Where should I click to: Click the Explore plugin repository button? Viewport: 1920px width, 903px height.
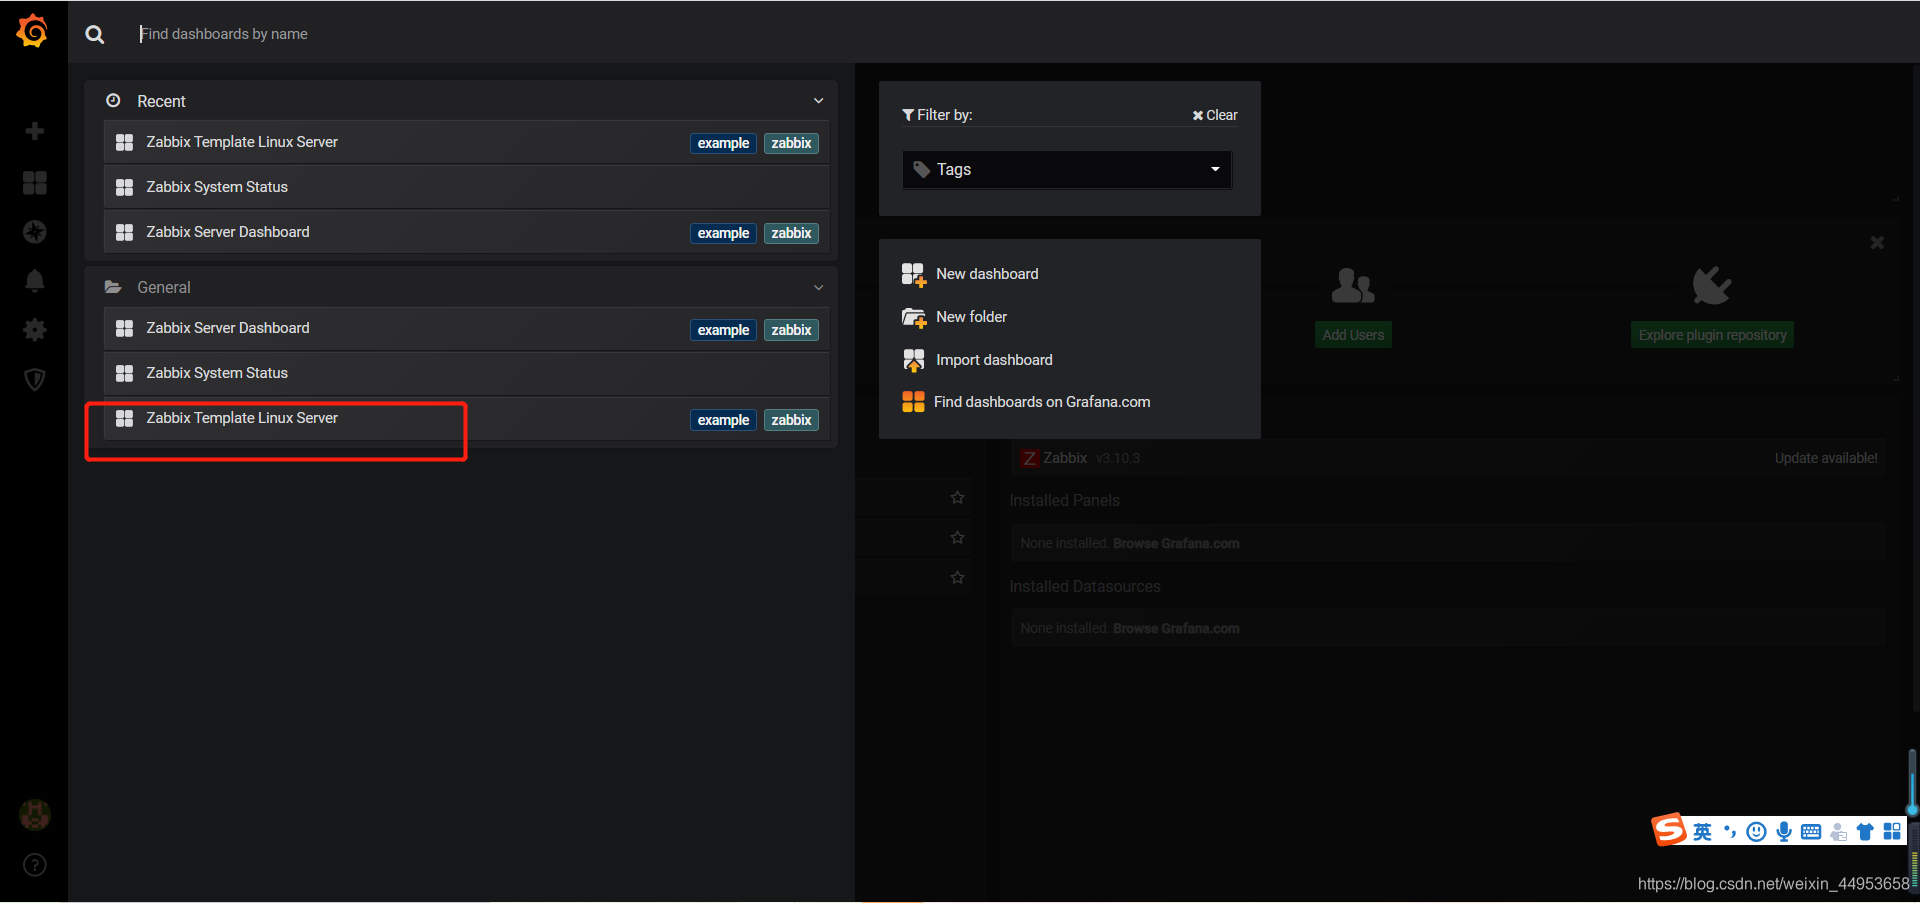(x=1712, y=335)
